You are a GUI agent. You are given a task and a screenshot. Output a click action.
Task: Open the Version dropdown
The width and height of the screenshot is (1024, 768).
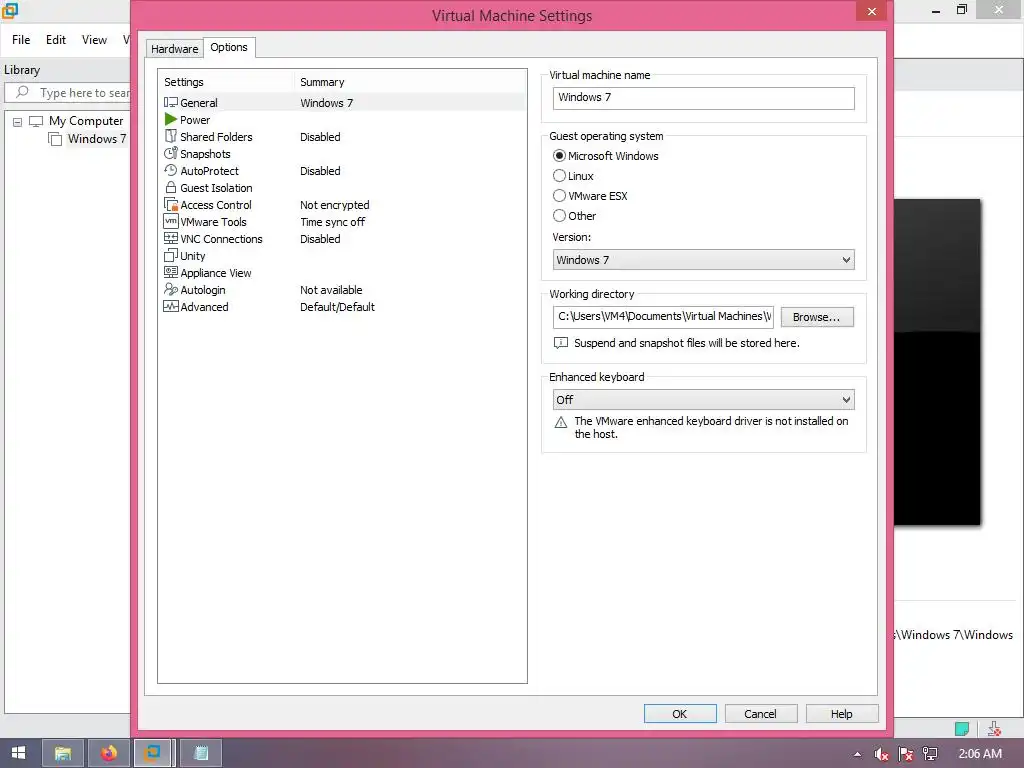[x=703, y=260]
